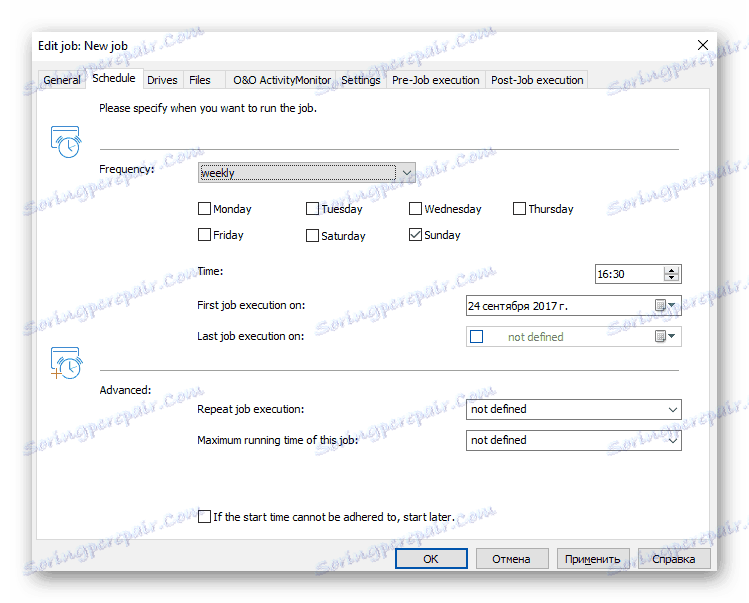Enable the Tuesday checkbox
749x603 pixels.
(x=312, y=209)
